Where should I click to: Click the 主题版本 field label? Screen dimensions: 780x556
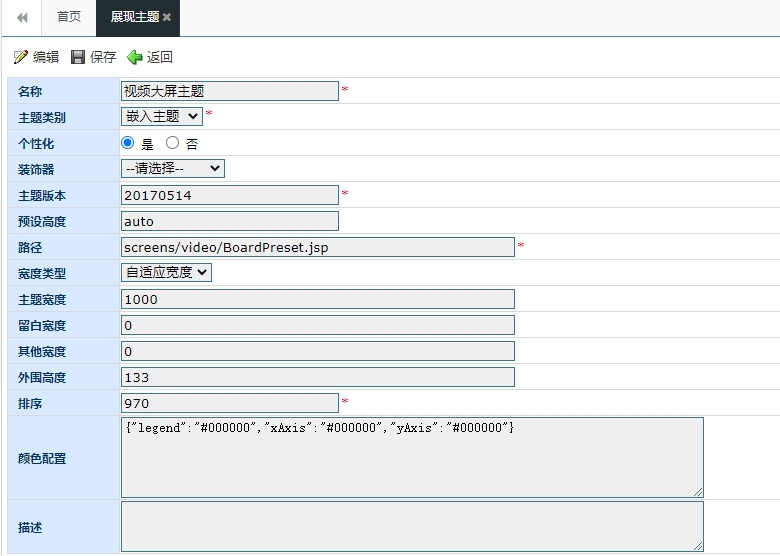(42, 196)
